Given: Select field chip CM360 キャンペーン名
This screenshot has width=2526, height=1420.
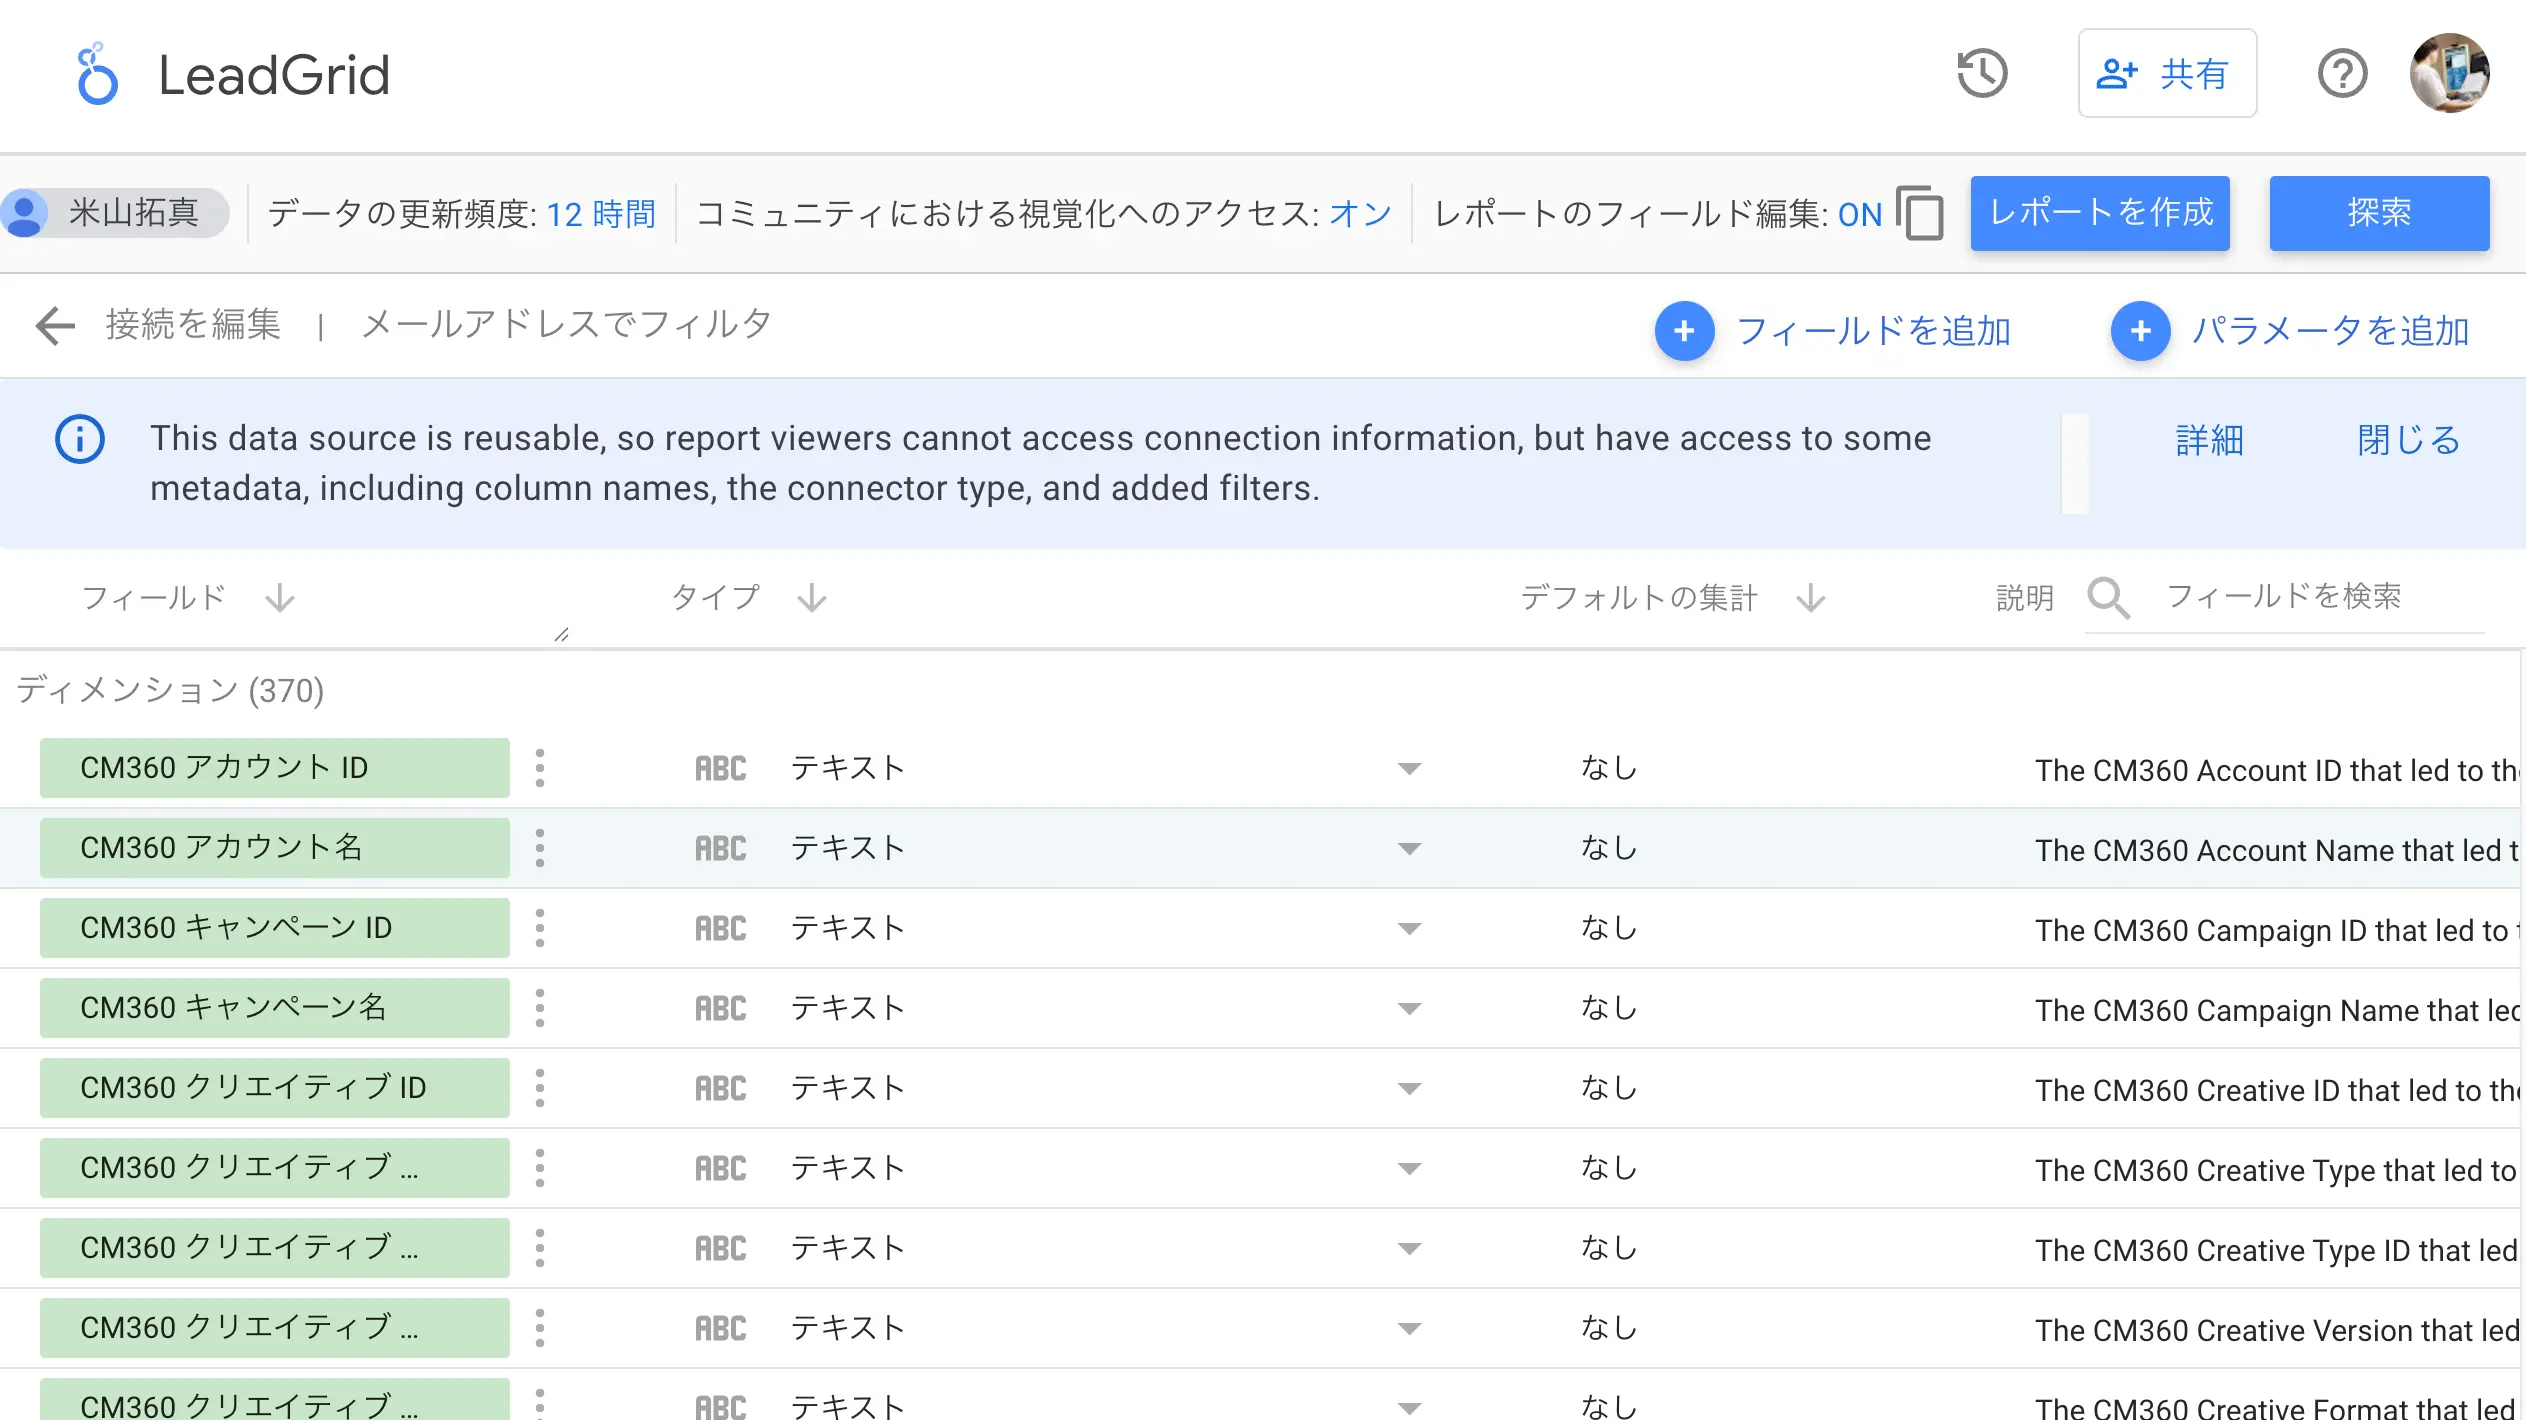Looking at the screenshot, I should pos(275,1008).
